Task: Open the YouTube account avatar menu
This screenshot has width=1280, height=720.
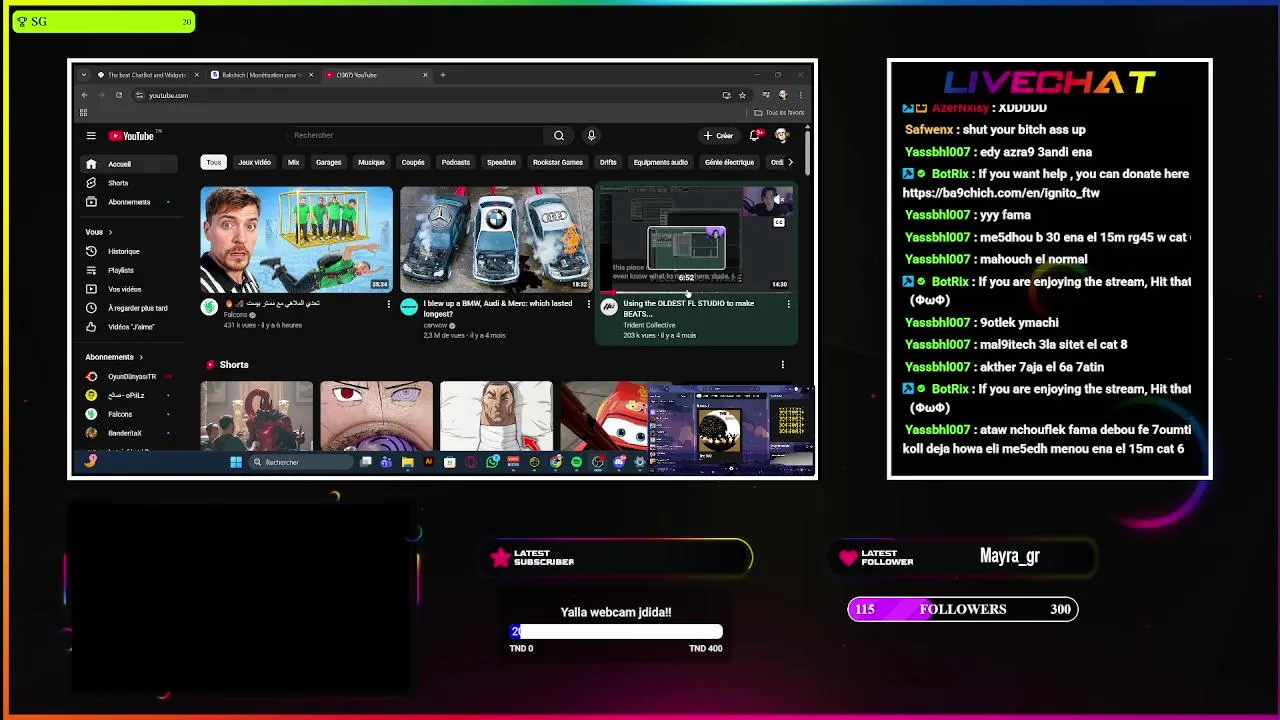Action: 782,135
